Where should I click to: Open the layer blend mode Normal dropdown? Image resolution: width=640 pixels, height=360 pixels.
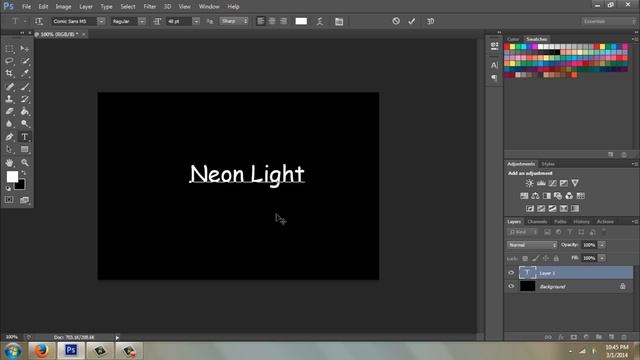coord(532,245)
